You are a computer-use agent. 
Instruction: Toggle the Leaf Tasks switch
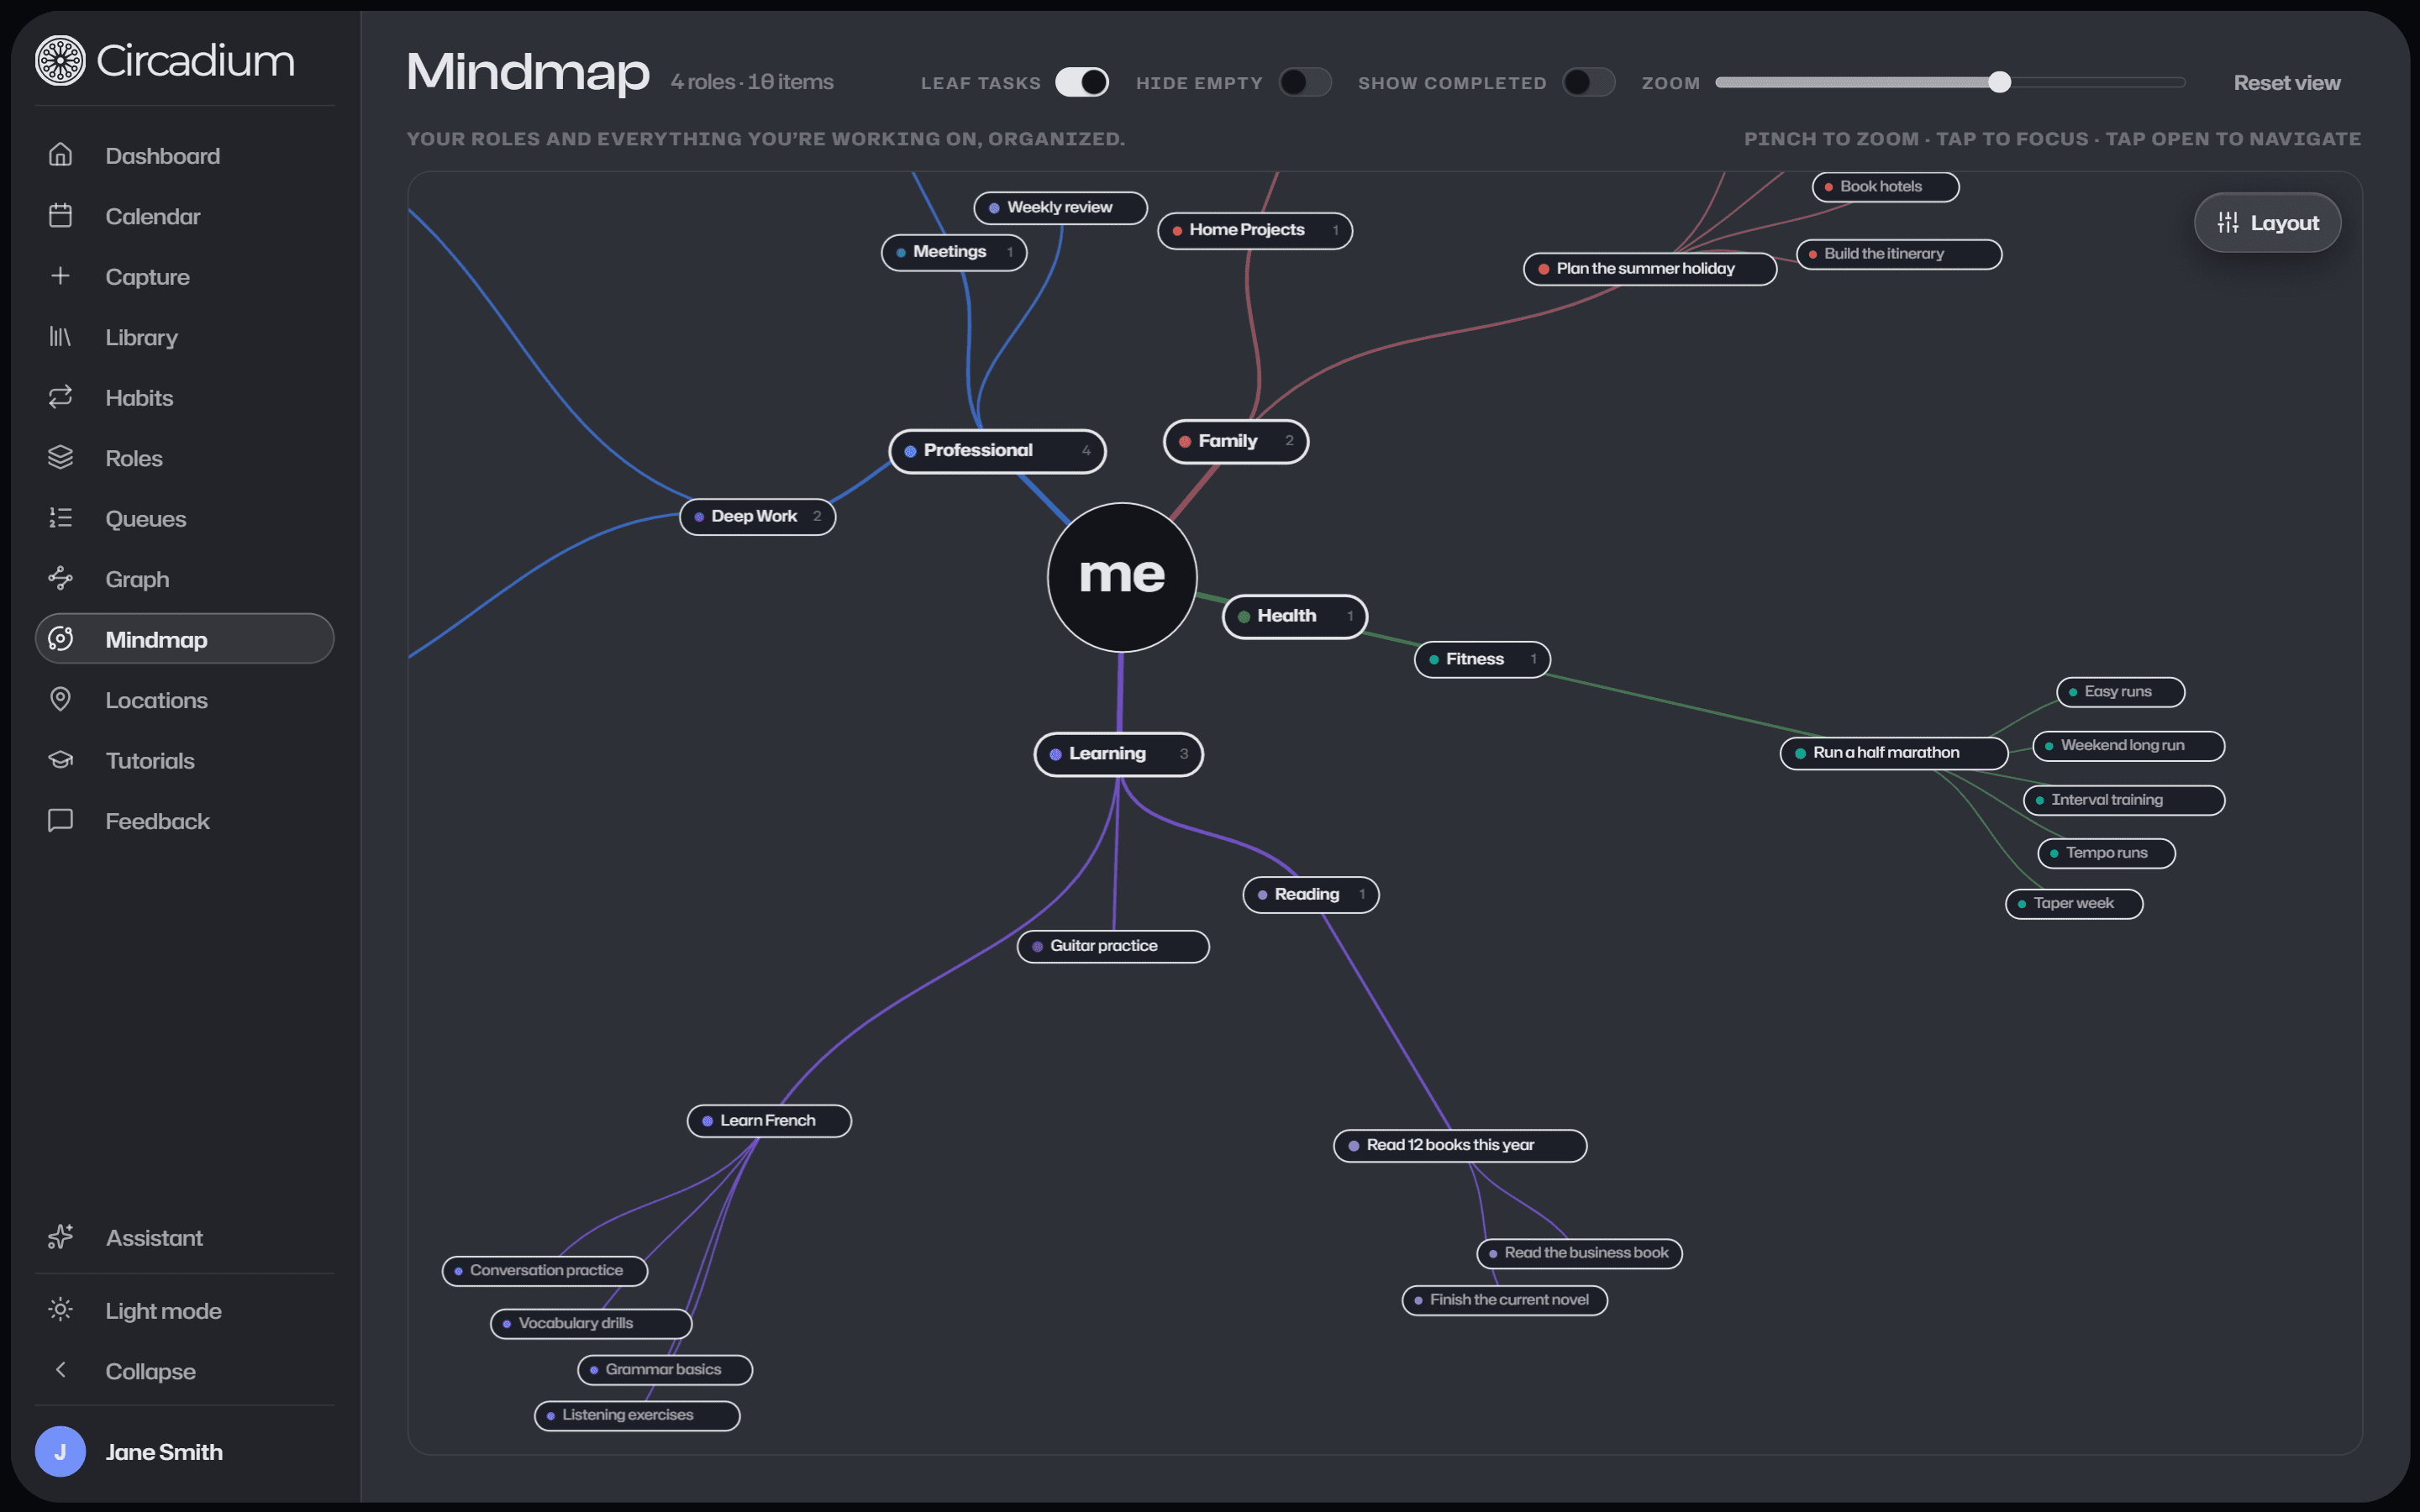tap(1082, 82)
